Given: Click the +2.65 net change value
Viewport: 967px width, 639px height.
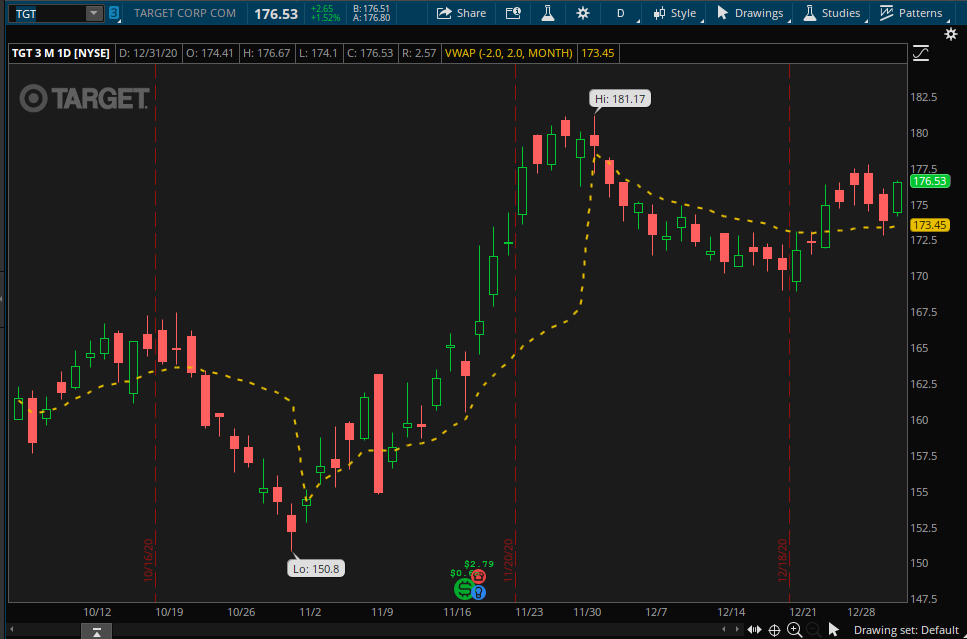Looking at the screenshot, I should pos(323,9).
